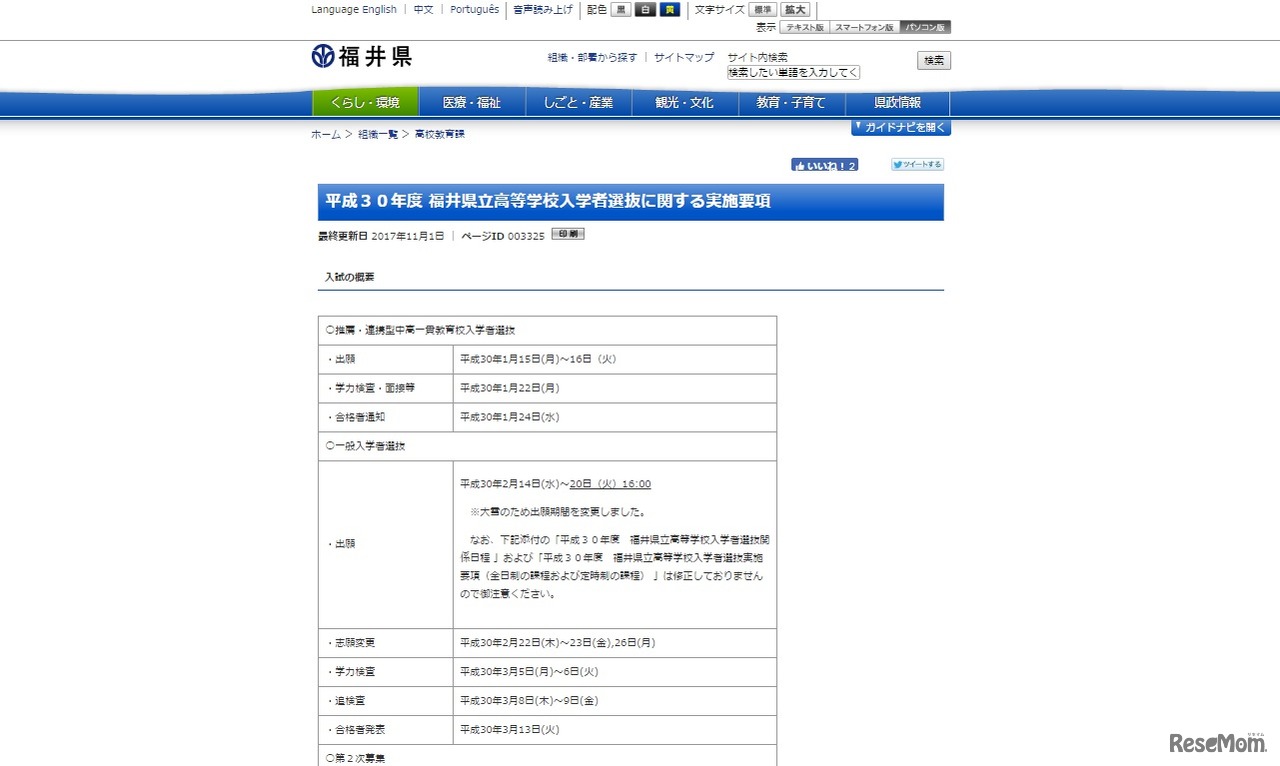Click the site search input box
Viewport: 1280px width, 766px height.
coord(793,72)
